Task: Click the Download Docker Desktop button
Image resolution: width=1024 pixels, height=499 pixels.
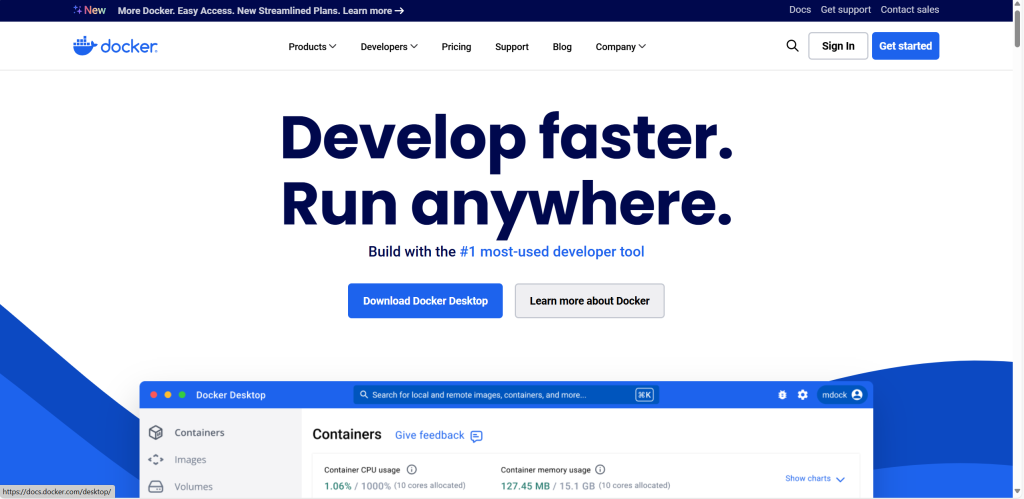Action: pyautogui.click(x=425, y=301)
